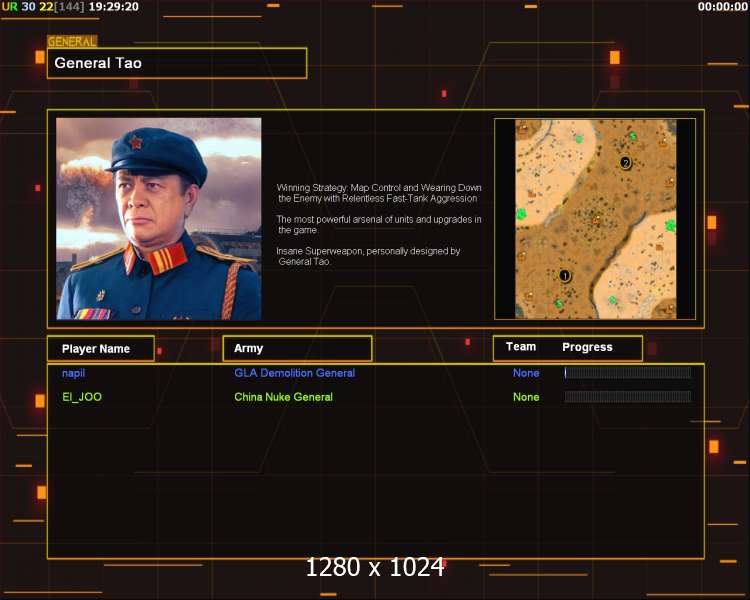Click the 19:29:20 clock readout

point(114,7)
